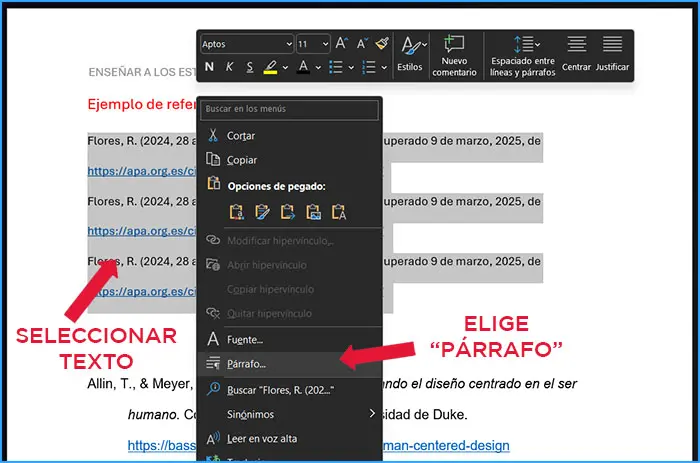
Task: Choose Cortar from the context menu
Action: (289, 136)
